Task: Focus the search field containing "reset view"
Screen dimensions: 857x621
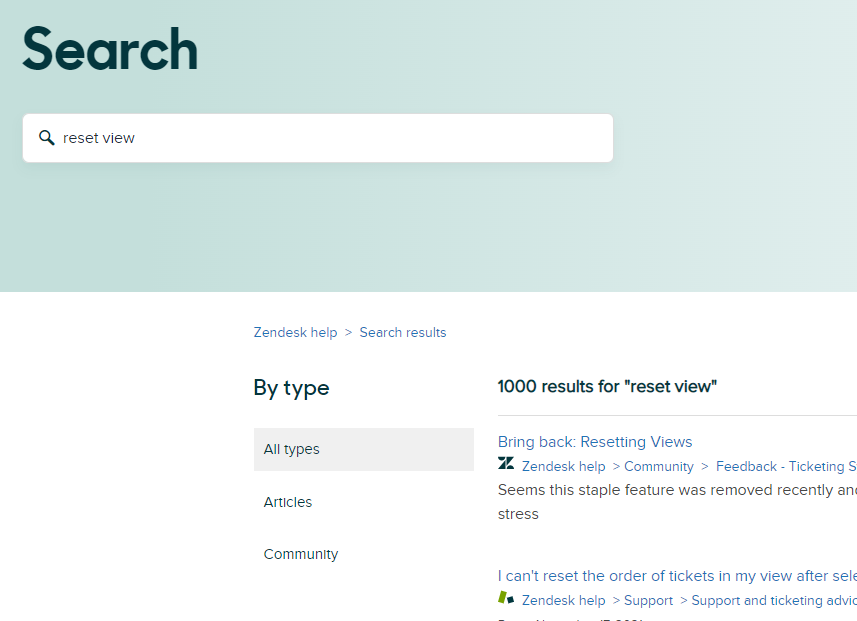Action: click(330, 138)
